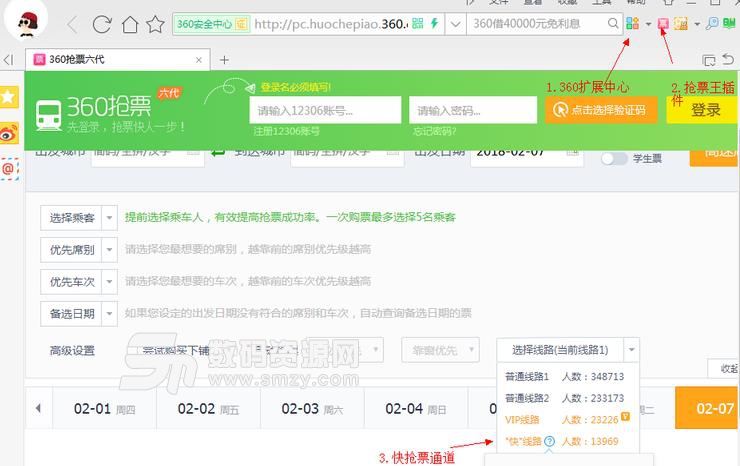Select the 02-03 周六 date tab
Viewport: 740px width, 466px height.
(312, 408)
